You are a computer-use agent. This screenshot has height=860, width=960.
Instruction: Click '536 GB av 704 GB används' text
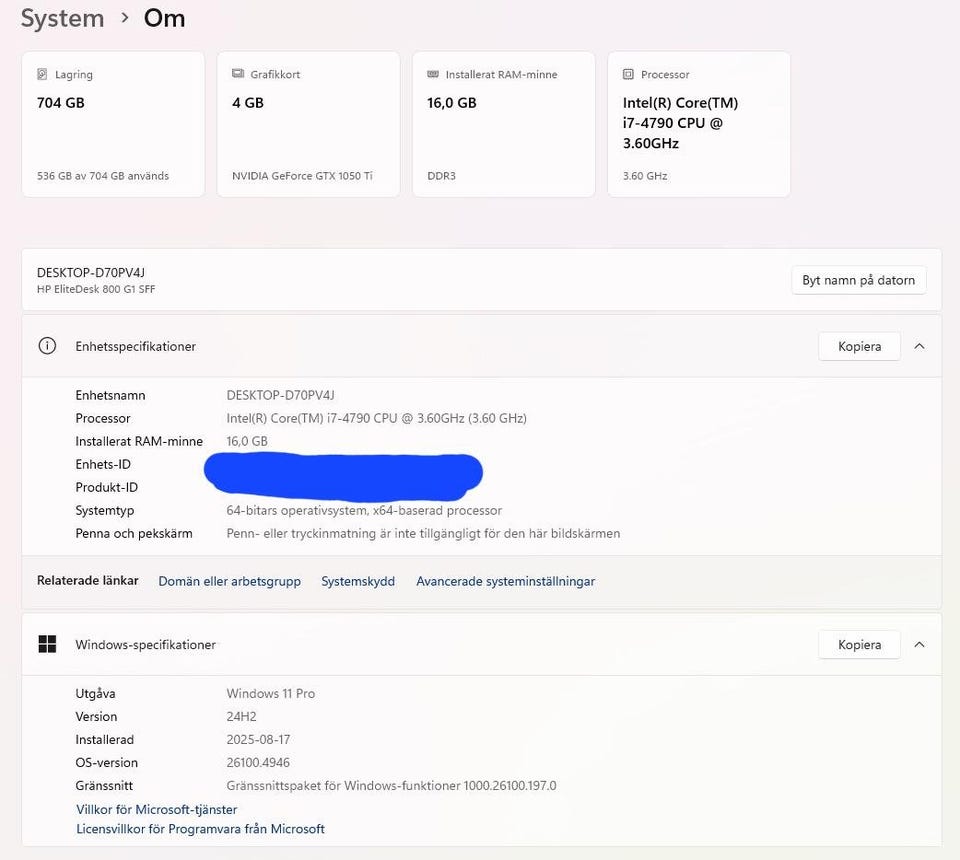click(x=103, y=176)
